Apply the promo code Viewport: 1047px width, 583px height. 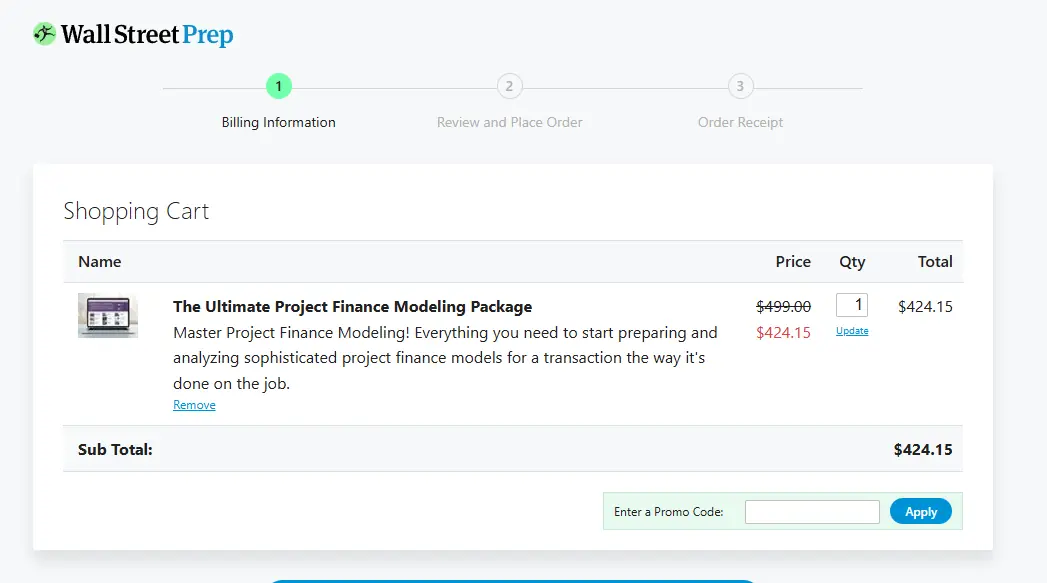[x=920, y=512]
